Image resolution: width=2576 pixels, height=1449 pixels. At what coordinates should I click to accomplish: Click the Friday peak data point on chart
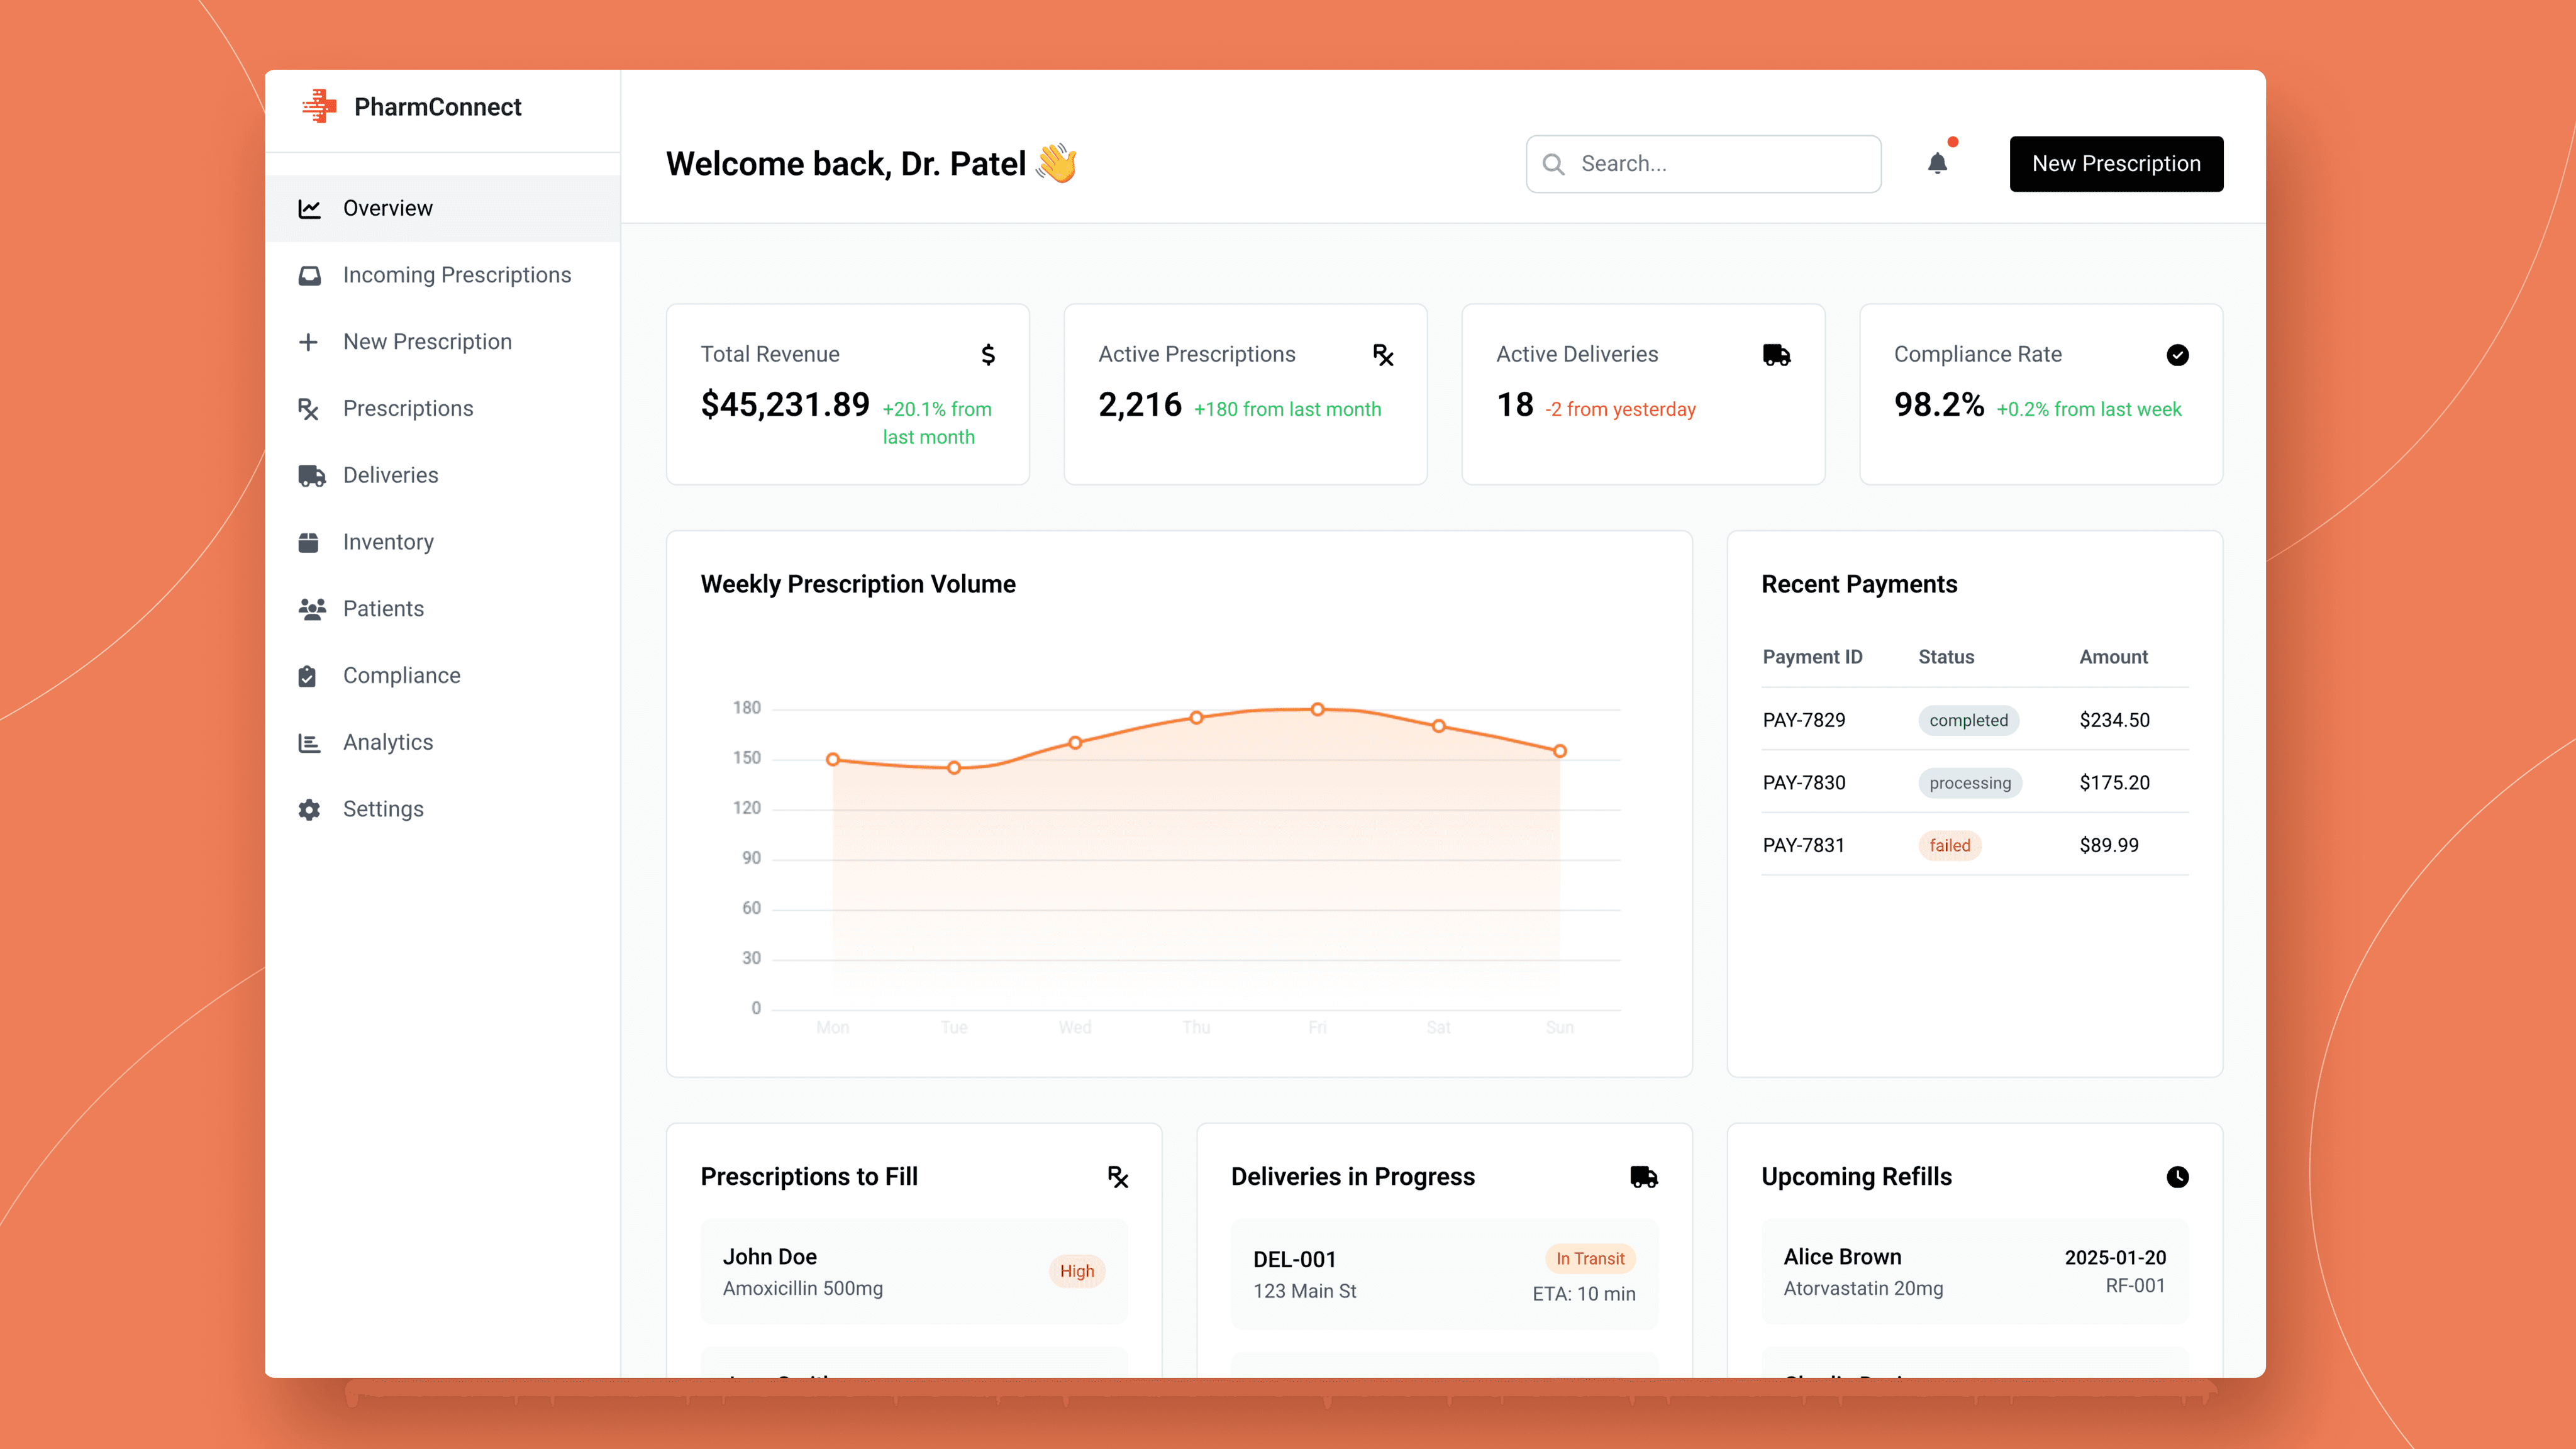point(1317,710)
